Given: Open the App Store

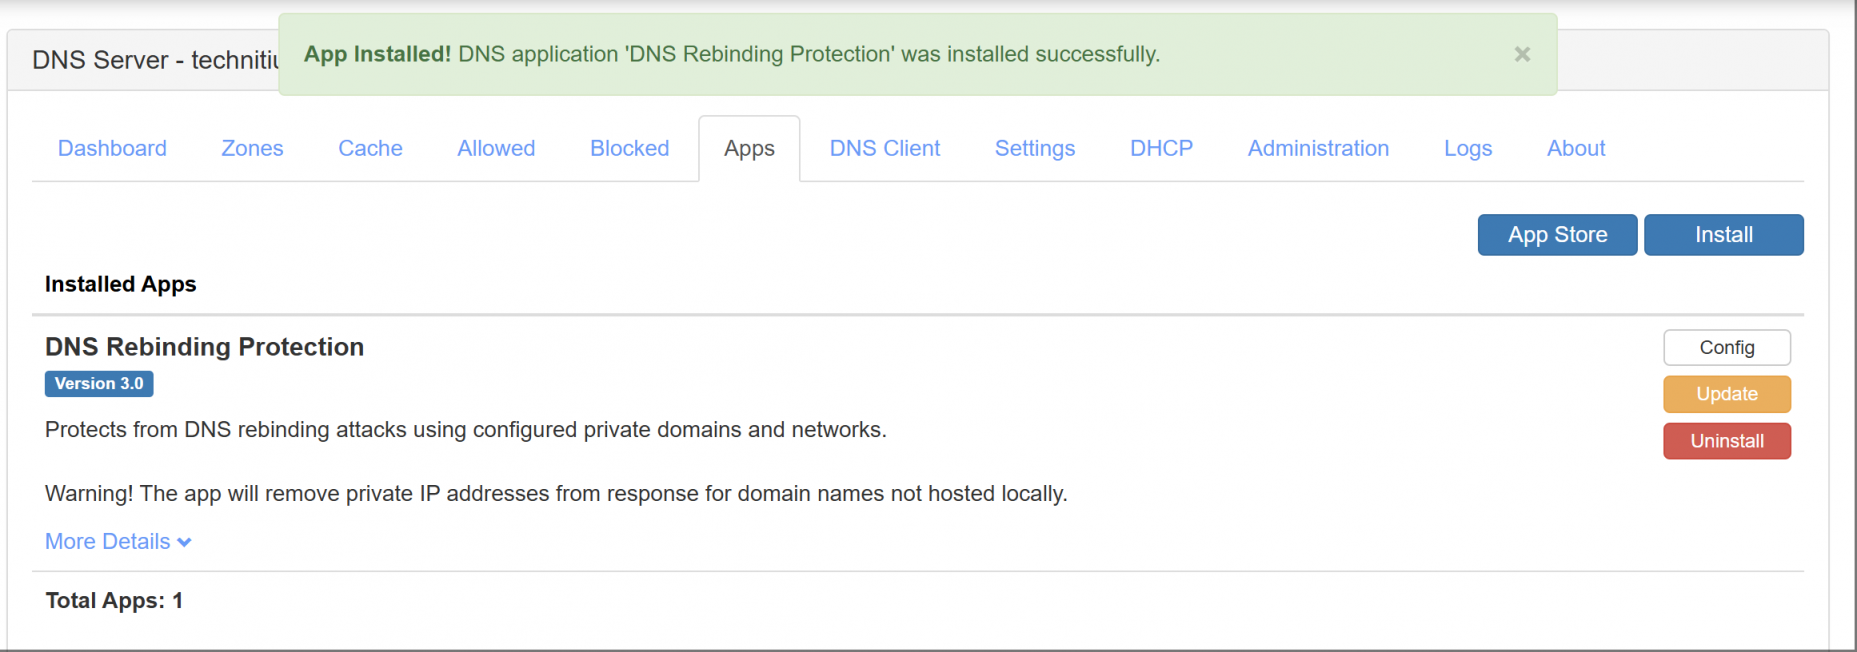Looking at the screenshot, I should (1557, 234).
